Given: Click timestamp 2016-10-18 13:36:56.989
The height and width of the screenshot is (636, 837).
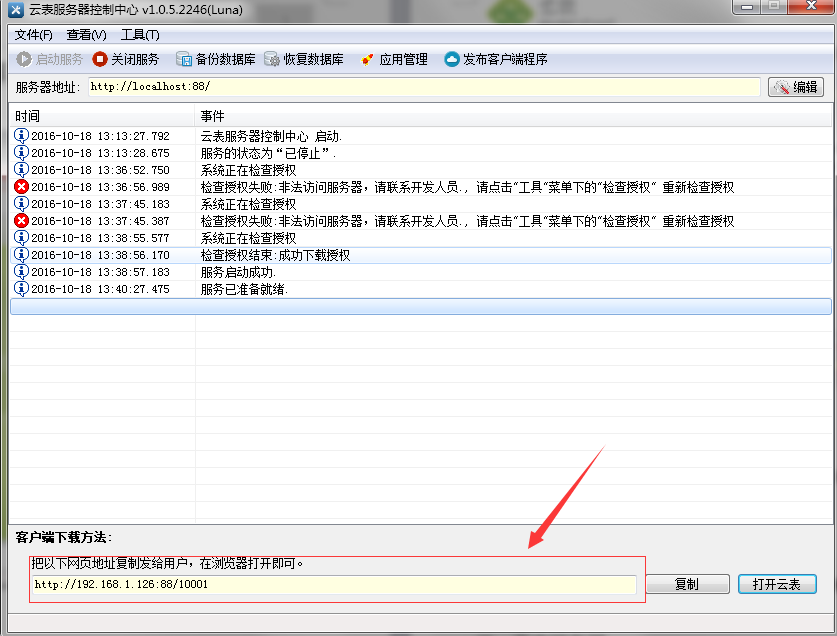Looking at the screenshot, I should 100,187.
